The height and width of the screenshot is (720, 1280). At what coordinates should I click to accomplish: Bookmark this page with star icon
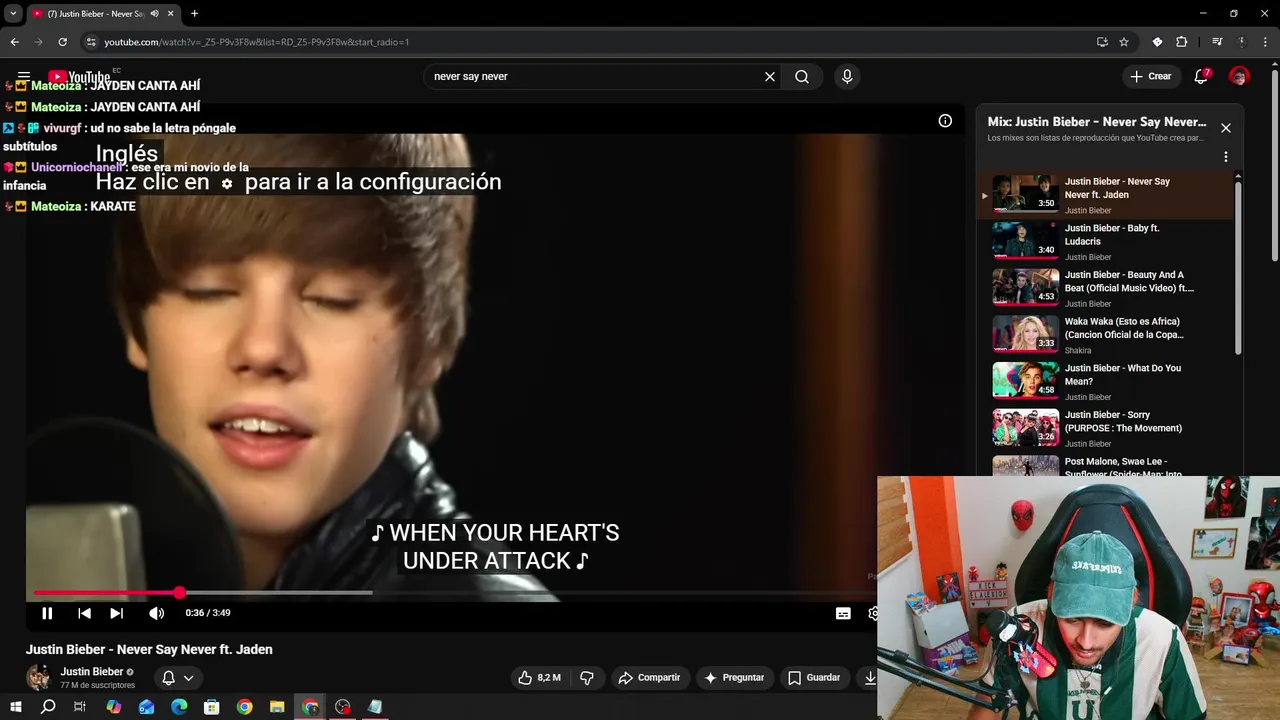pyautogui.click(x=1124, y=42)
